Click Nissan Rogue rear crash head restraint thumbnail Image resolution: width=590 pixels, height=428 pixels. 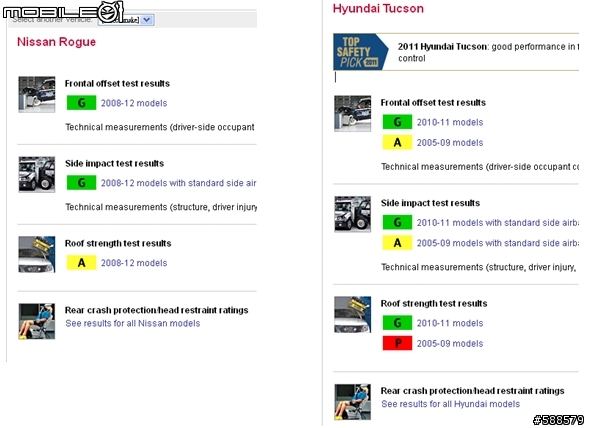tap(37, 321)
